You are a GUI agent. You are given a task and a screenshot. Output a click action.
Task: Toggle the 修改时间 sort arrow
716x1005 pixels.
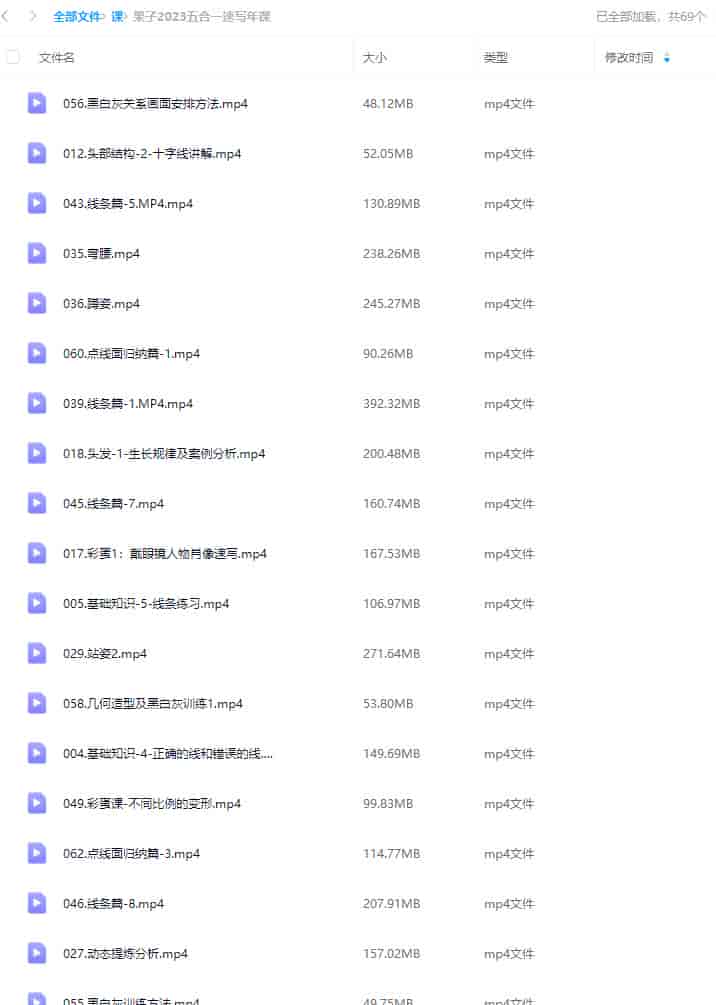(x=667, y=58)
